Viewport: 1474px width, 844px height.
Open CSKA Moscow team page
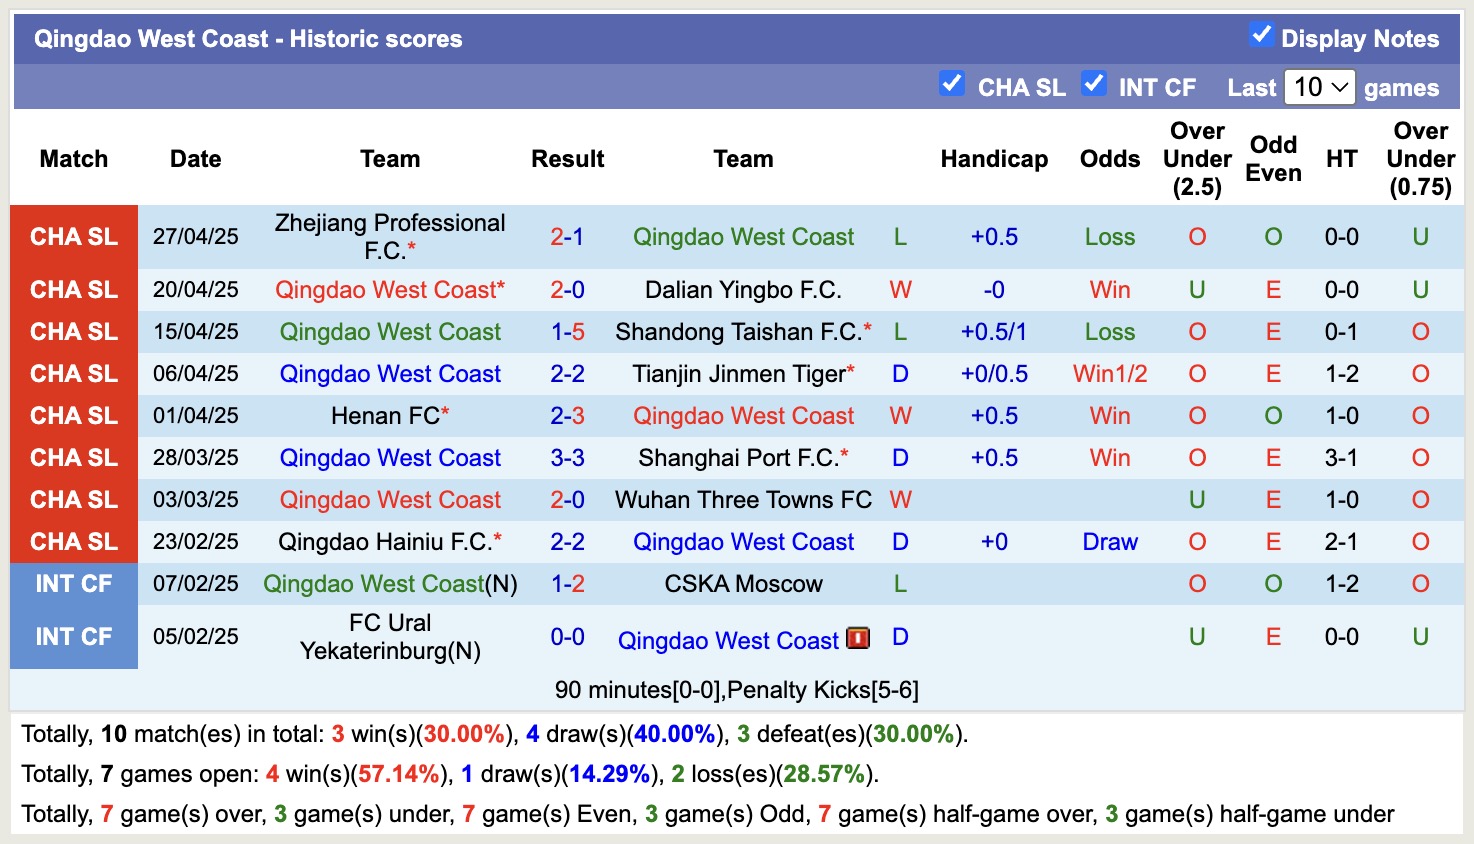(x=743, y=584)
